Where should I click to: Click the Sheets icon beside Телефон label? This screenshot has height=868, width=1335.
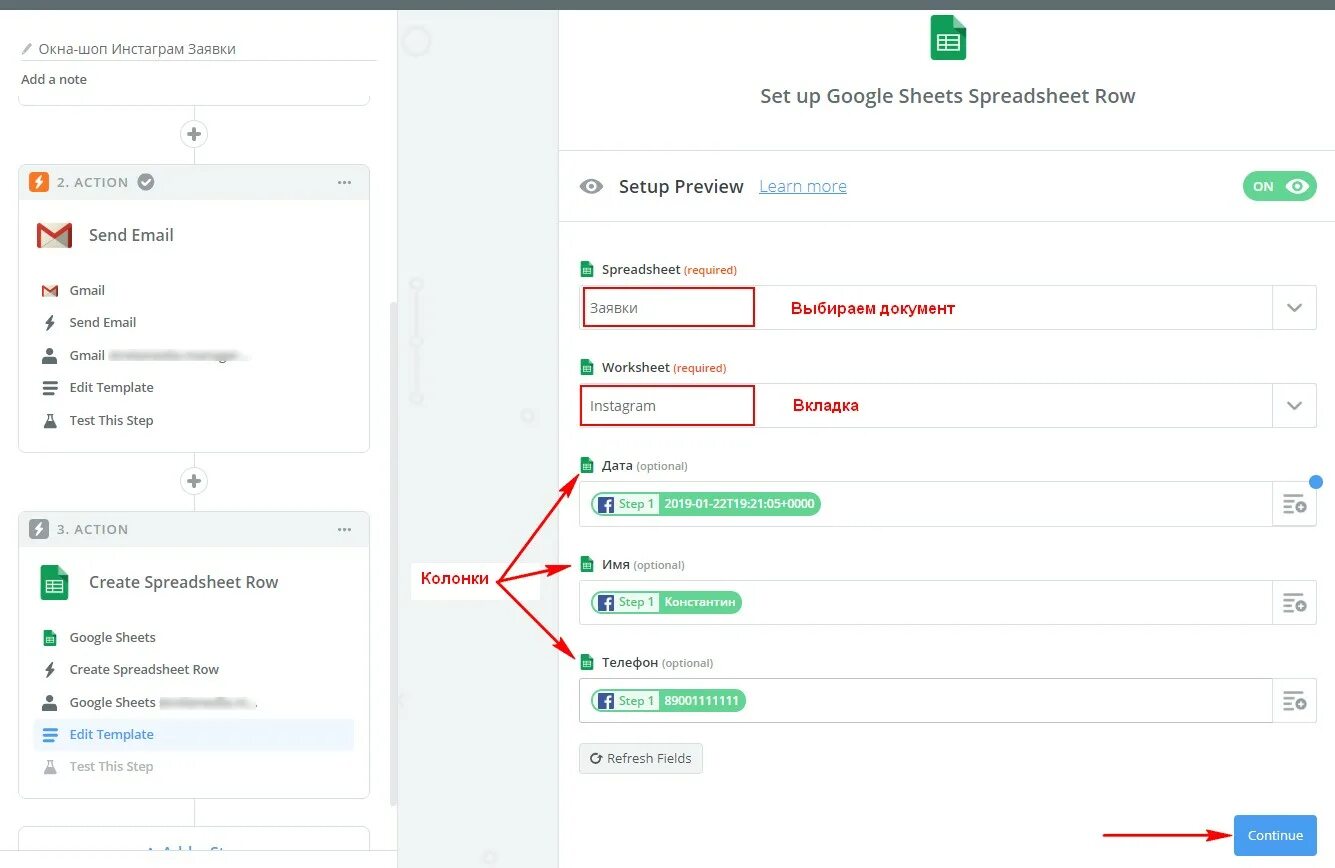pyautogui.click(x=587, y=662)
